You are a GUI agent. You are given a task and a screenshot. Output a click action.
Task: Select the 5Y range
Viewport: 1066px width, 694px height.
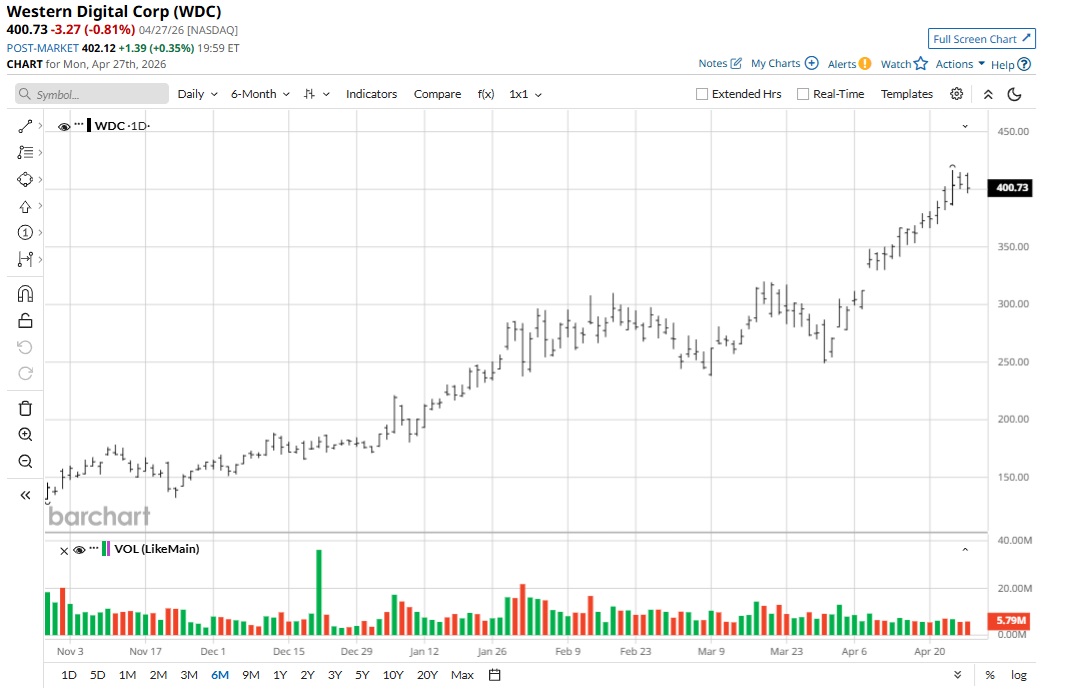(x=362, y=675)
